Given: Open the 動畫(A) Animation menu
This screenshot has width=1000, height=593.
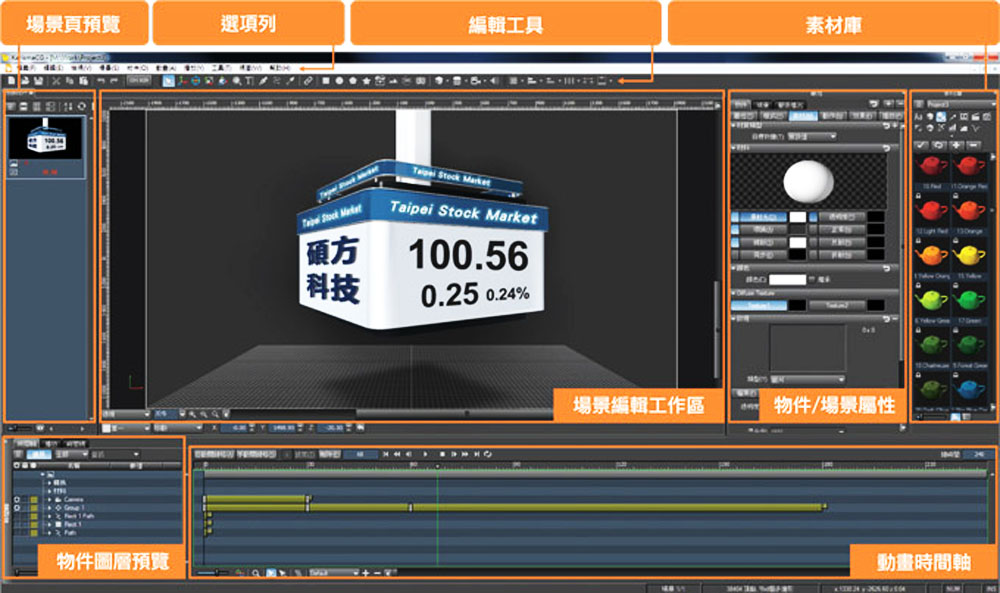Looking at the screenshot, I should pyautogui.click(x=166, y=68).
